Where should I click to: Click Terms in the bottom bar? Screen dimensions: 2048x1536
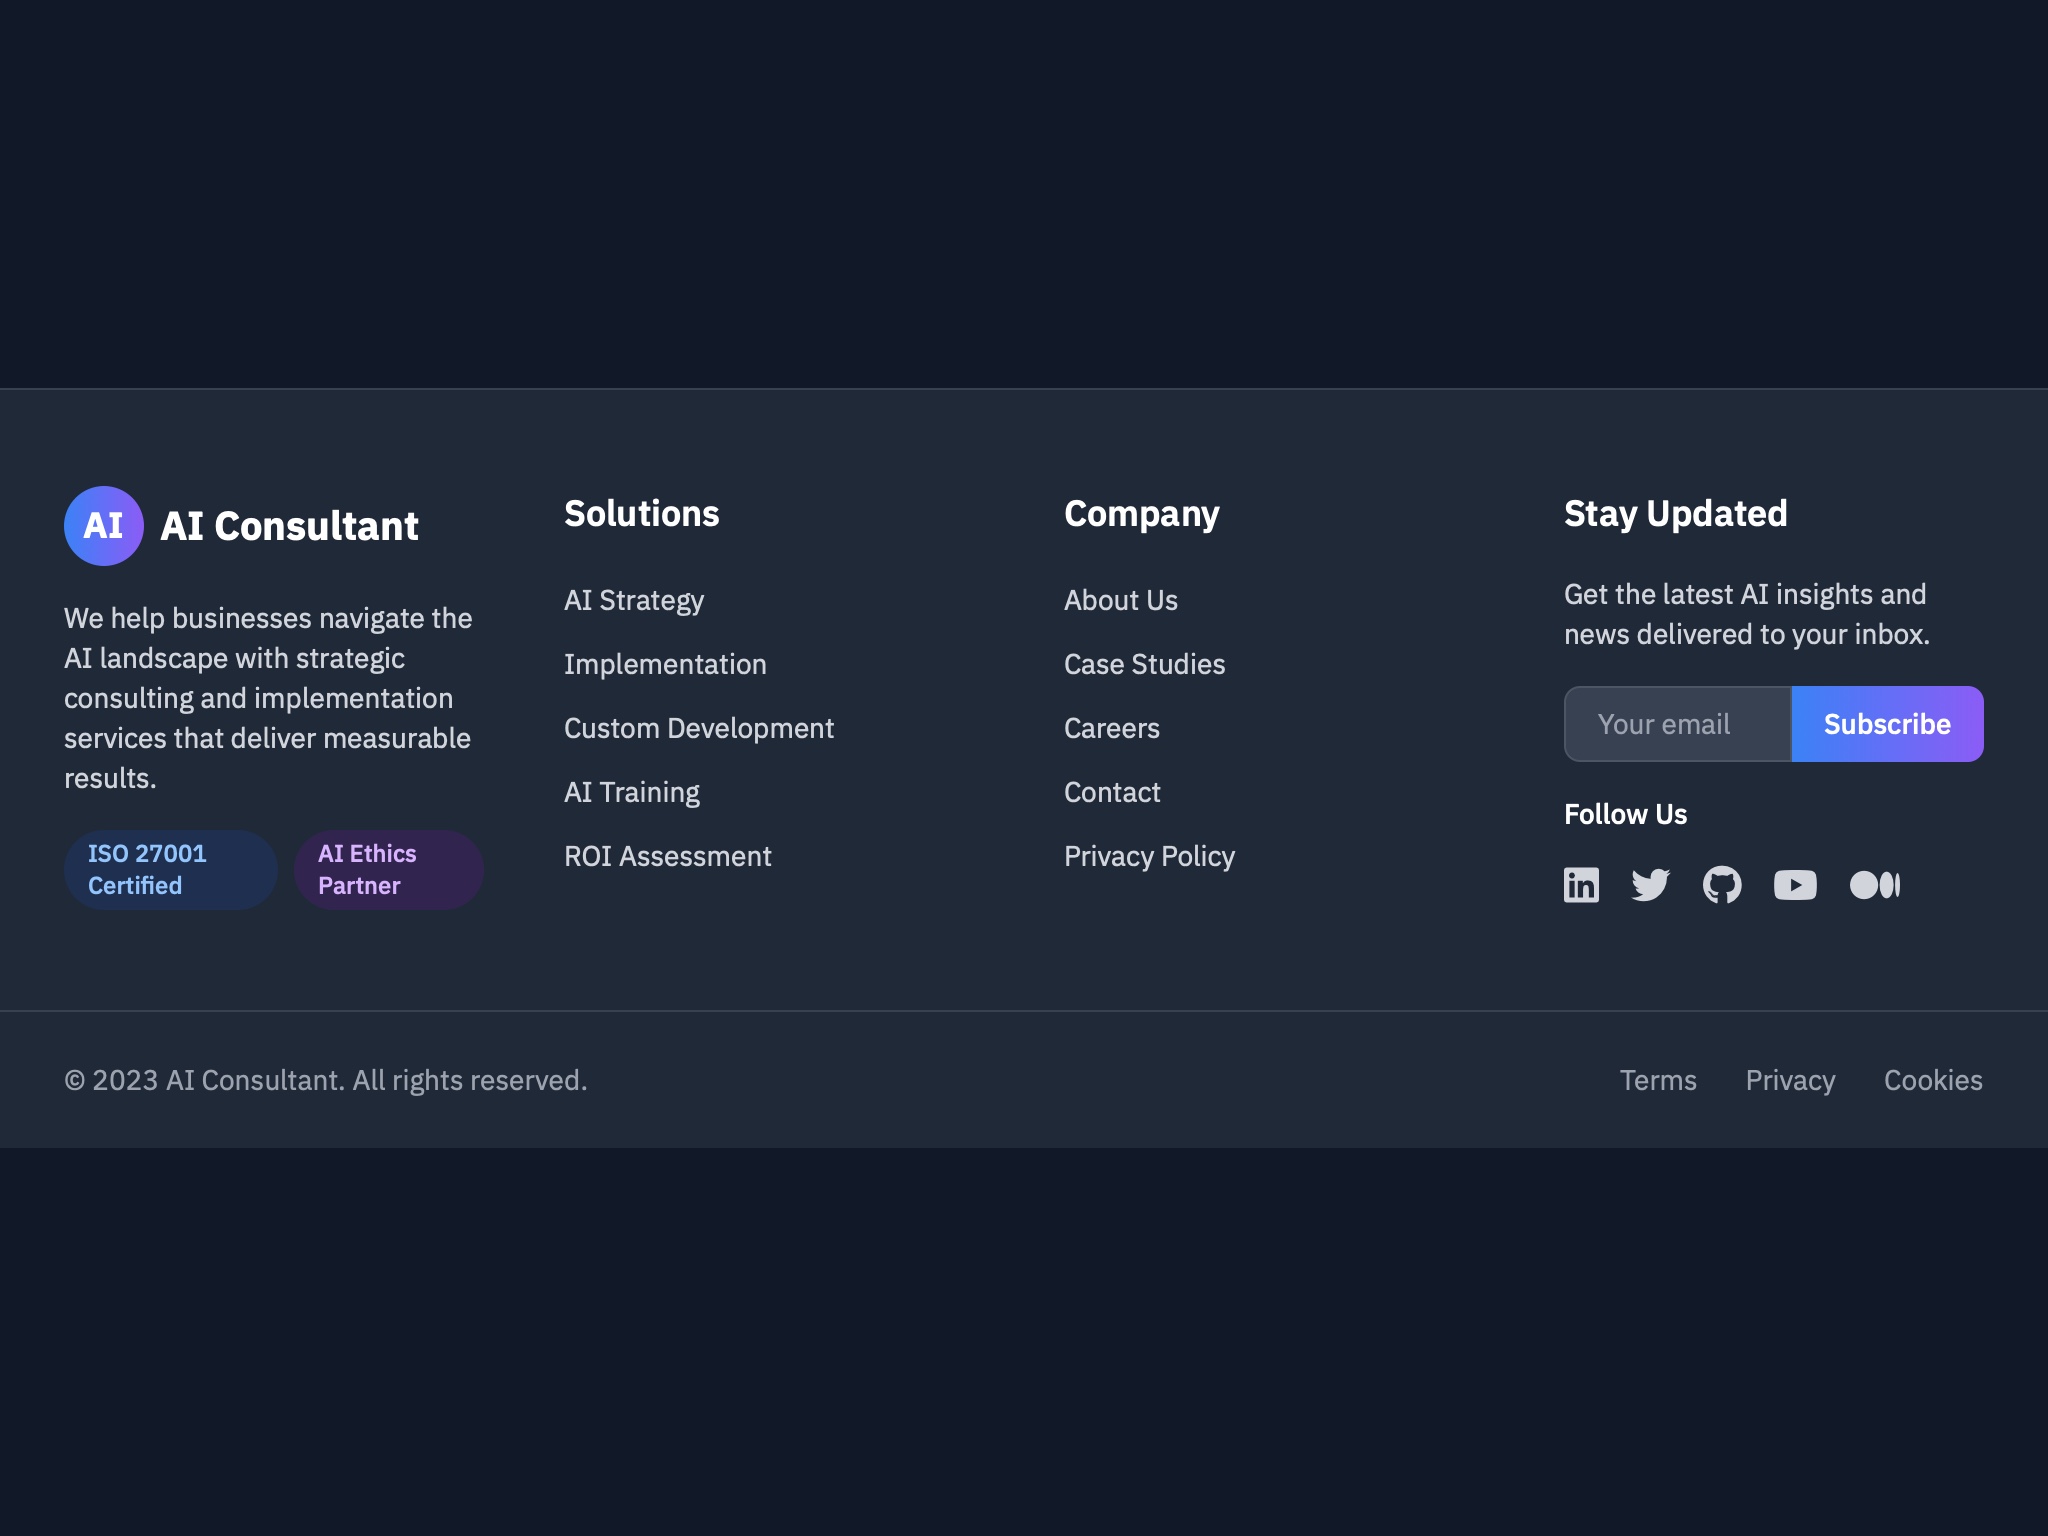coord(1658,1080)
